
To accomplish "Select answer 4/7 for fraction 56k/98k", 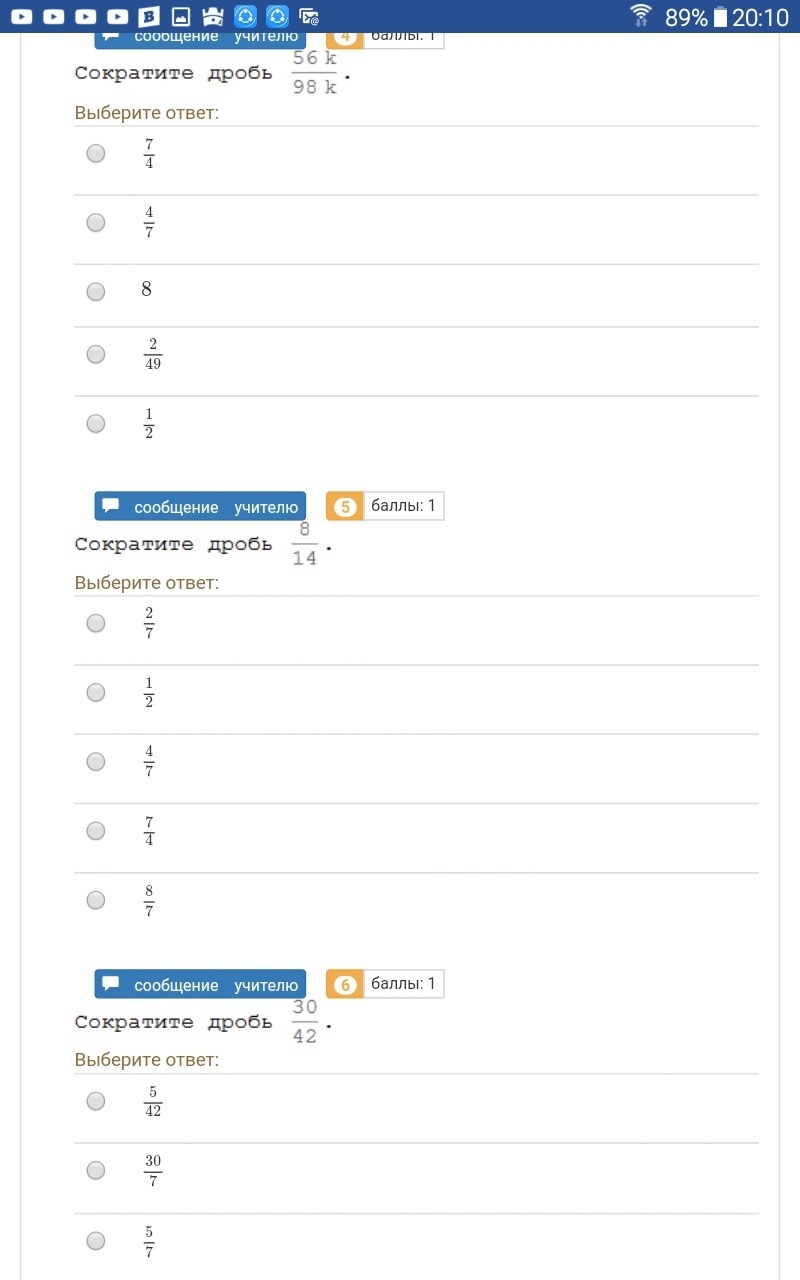I will click(x=96, y=222).
